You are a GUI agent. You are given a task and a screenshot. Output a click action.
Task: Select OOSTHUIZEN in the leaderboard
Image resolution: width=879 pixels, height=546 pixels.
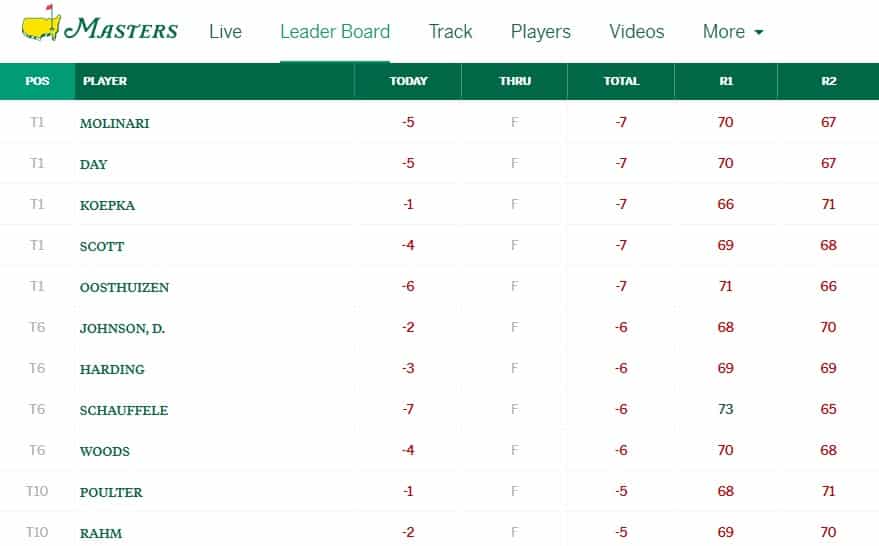coord(124,288)
